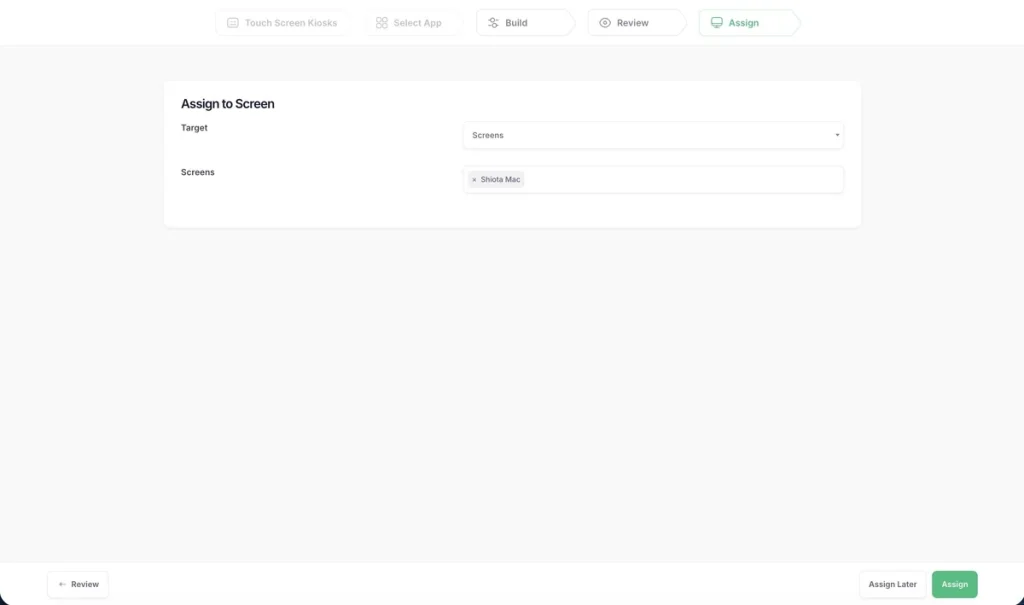This screenshot has width=1024, height=605.
Task: Click the Build step sliders icon
Action: [493, 23]
